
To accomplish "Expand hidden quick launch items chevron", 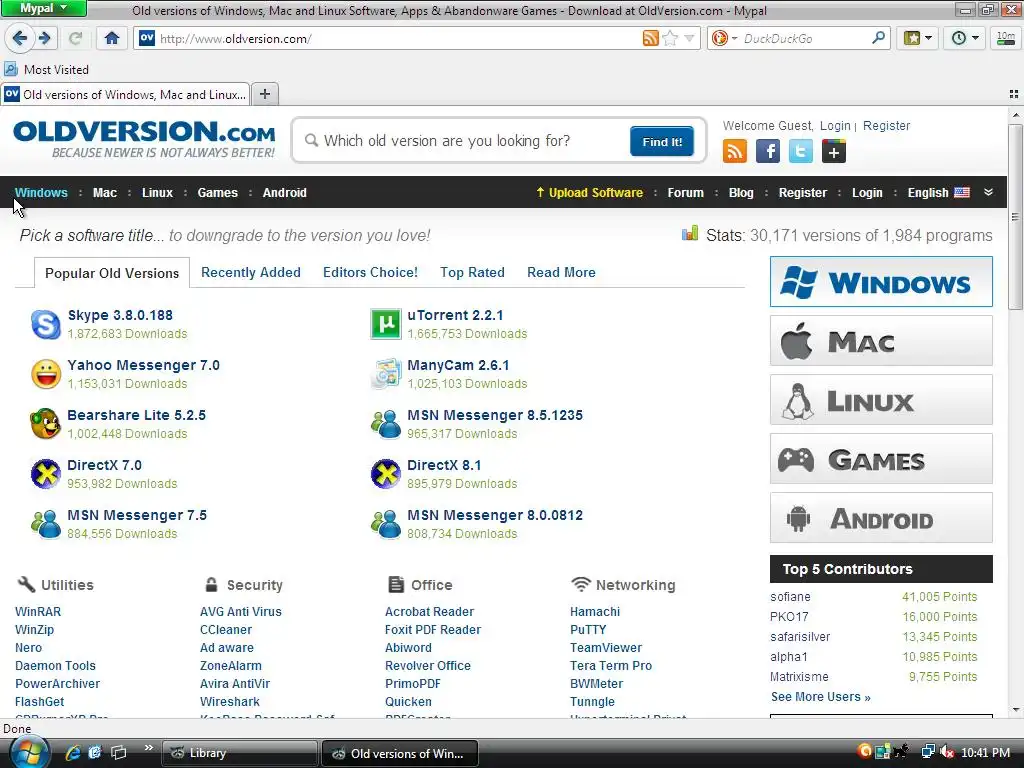I will click(148, 748).
